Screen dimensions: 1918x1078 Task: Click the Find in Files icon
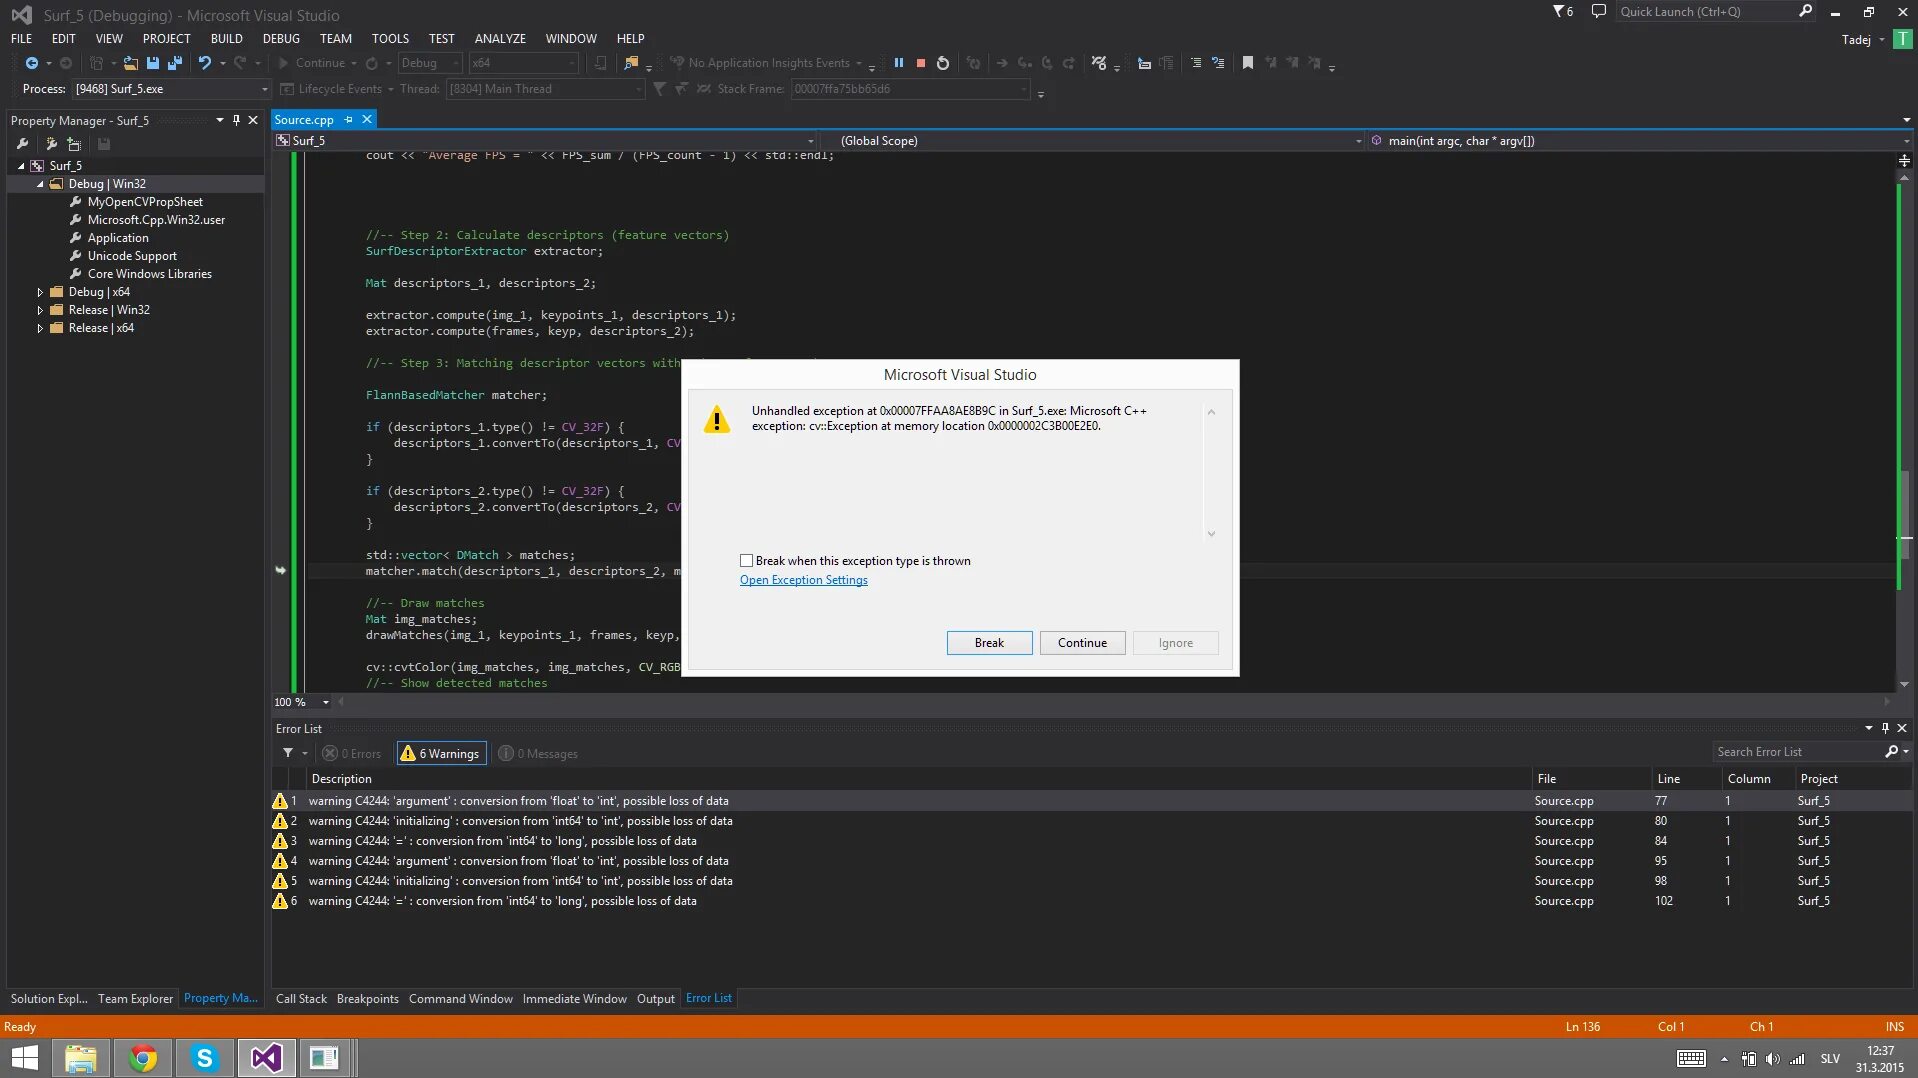[x=631, y=63]
